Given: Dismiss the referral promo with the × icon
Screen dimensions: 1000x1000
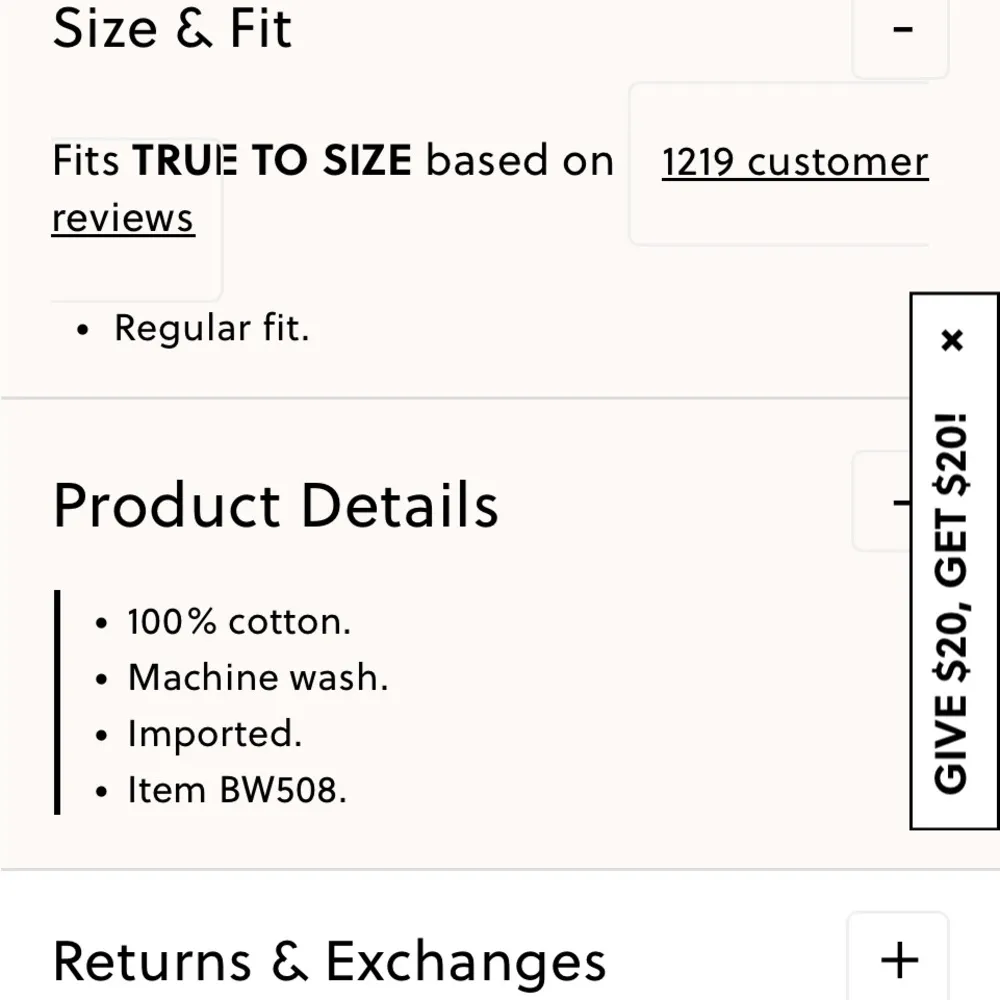Looking at the screenshot, I should (x=952, y=341).
